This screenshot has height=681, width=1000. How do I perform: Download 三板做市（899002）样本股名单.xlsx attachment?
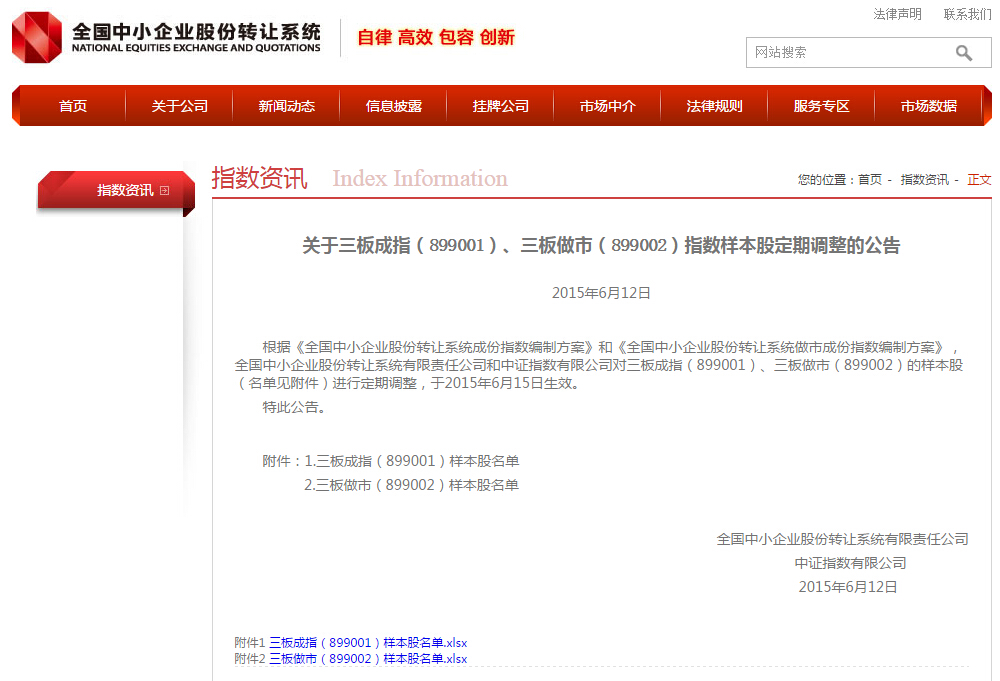368,659
